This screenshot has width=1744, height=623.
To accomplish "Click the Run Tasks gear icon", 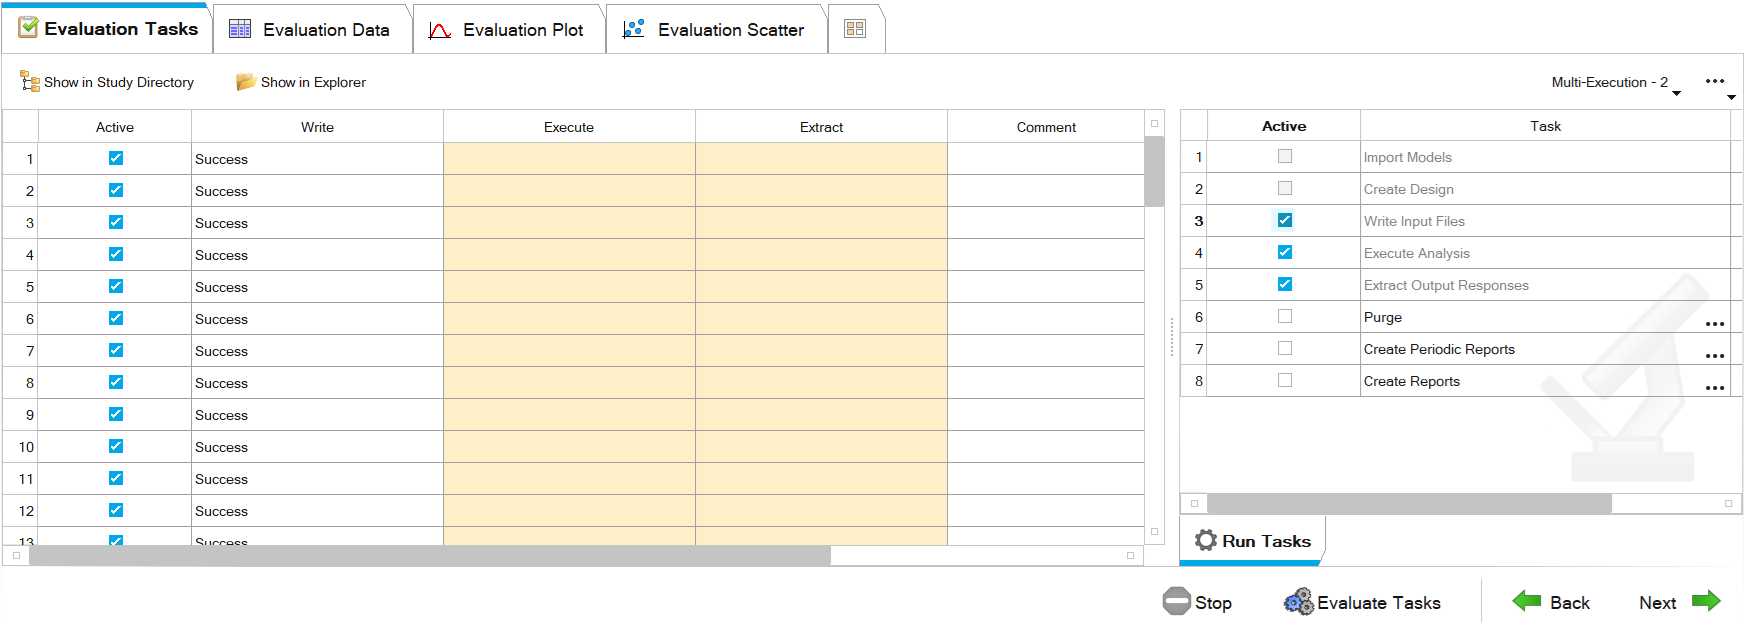I will [1206, 541].
